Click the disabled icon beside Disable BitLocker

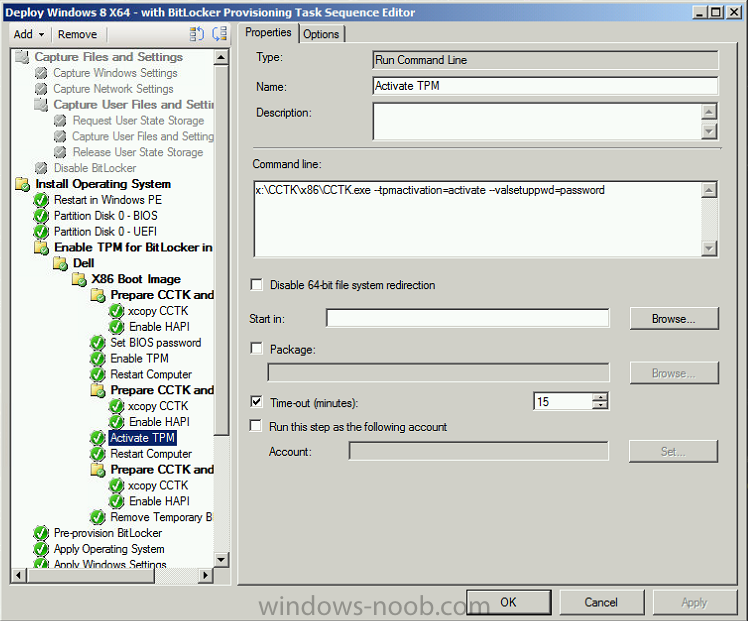[x=41, y=168]
